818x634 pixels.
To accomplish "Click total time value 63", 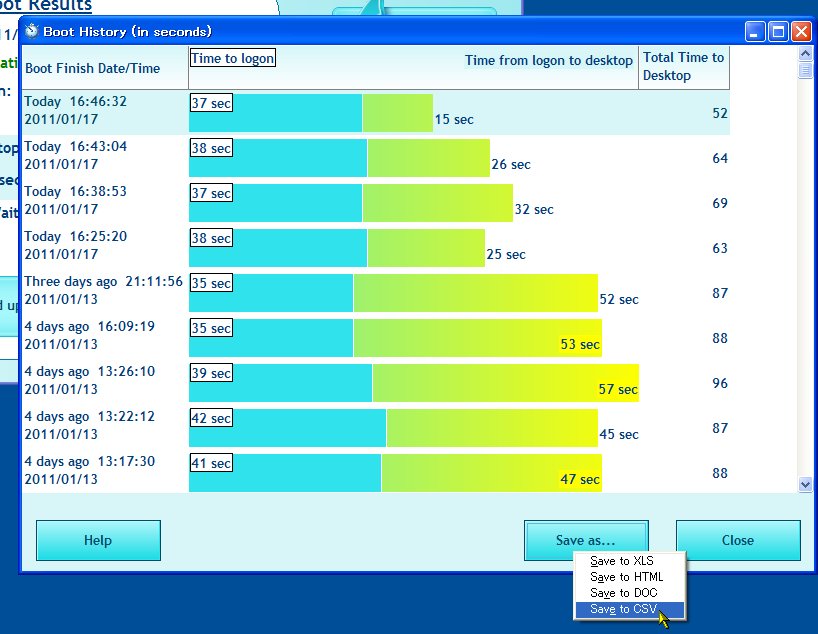I will pos(720,248).
